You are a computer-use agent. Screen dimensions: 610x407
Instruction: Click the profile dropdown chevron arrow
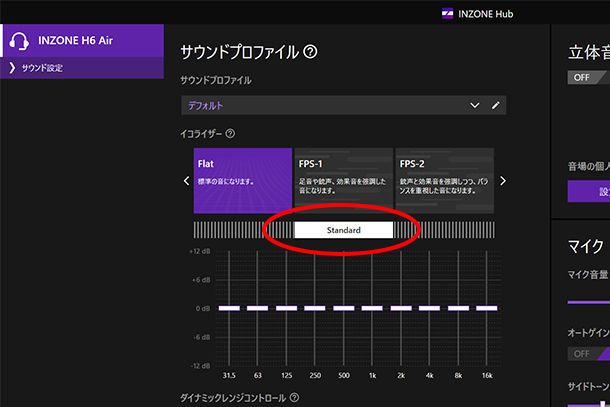point(475,105)
